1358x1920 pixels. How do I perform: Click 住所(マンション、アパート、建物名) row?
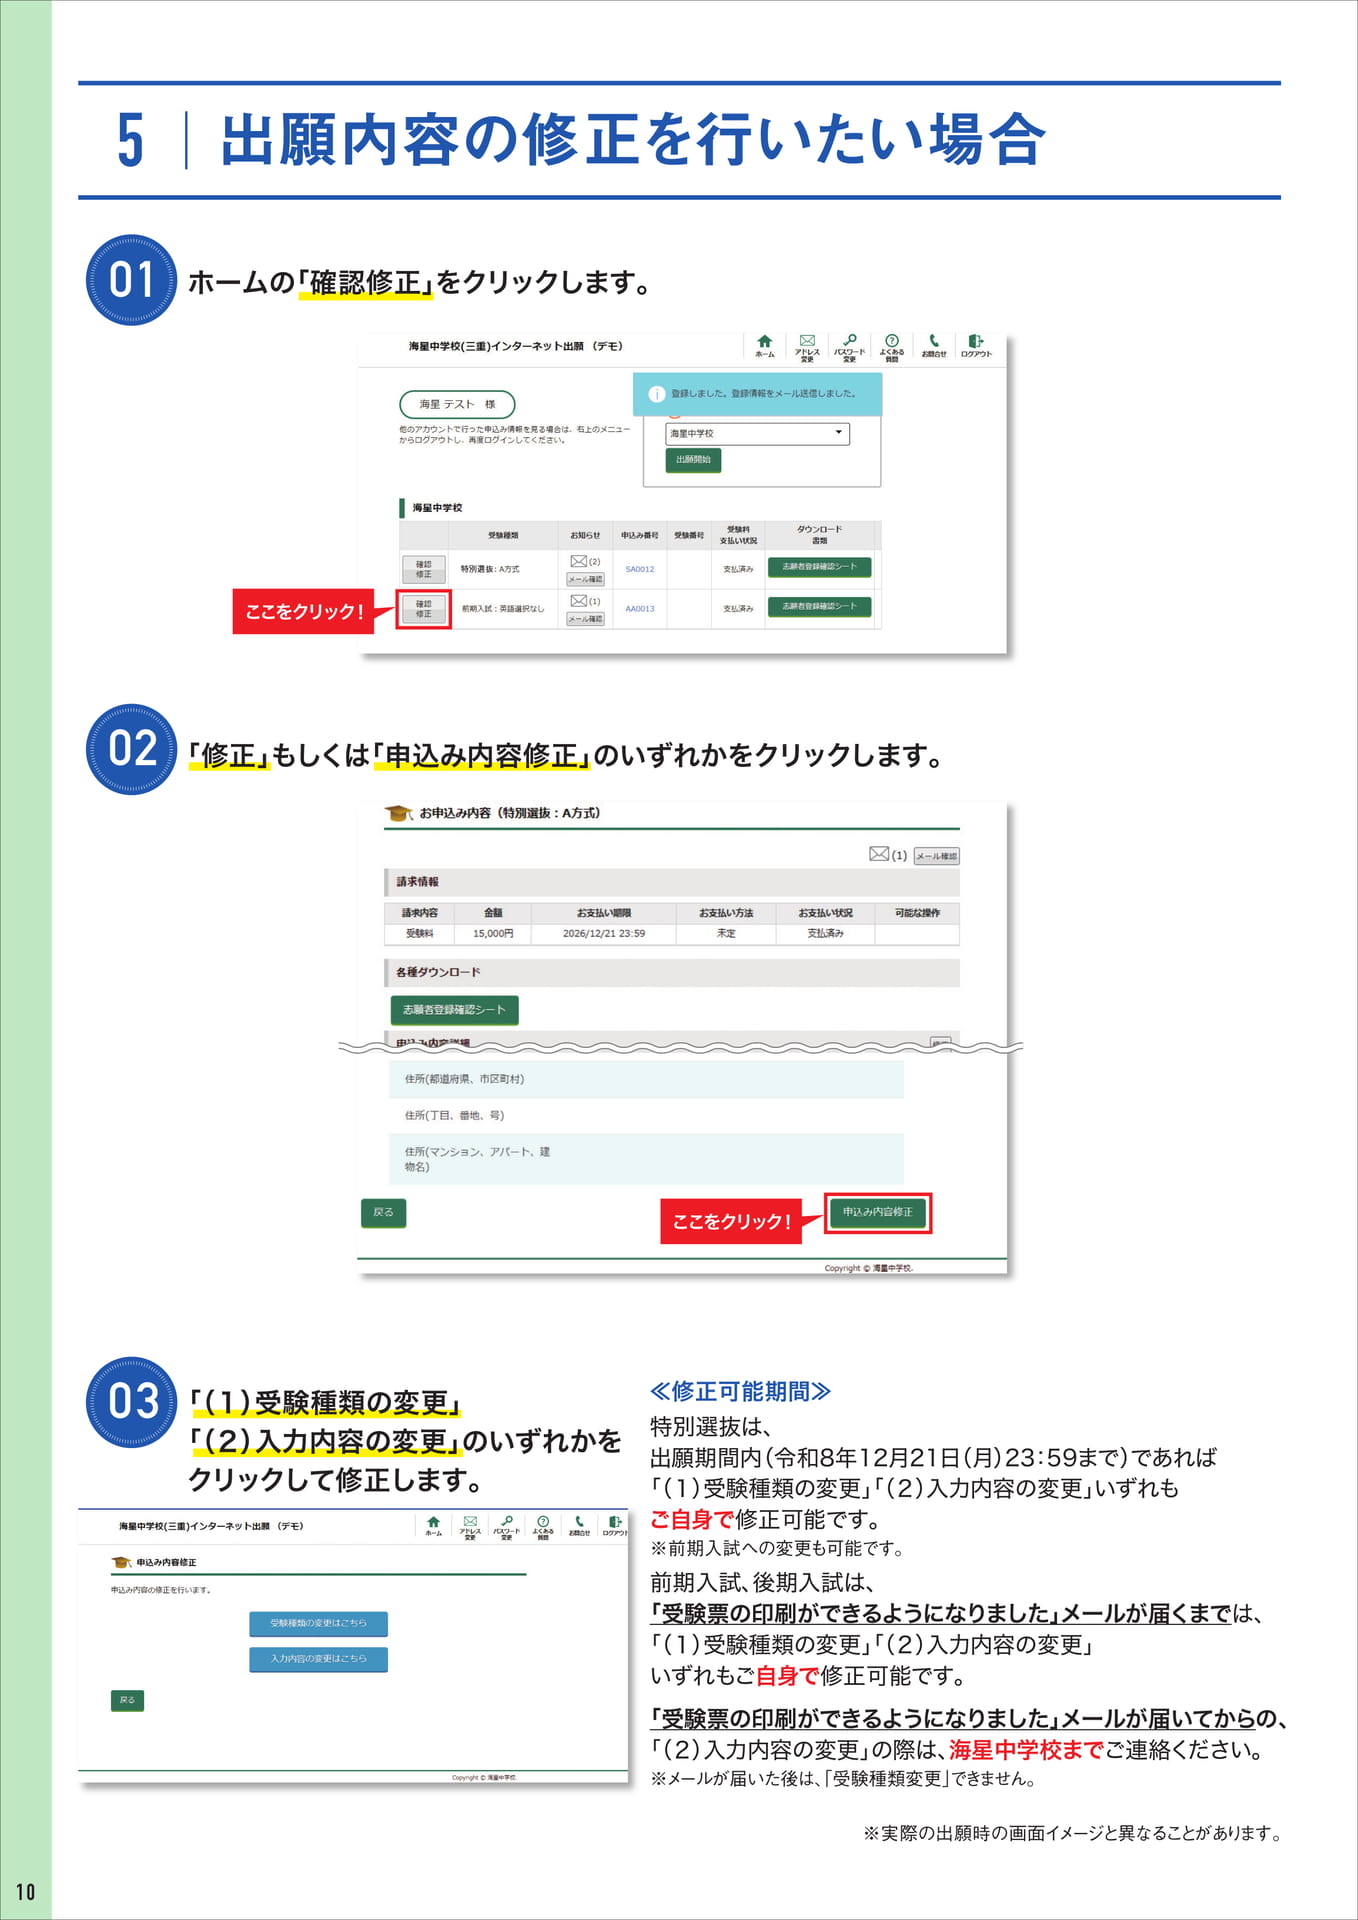click(646, 1159)
